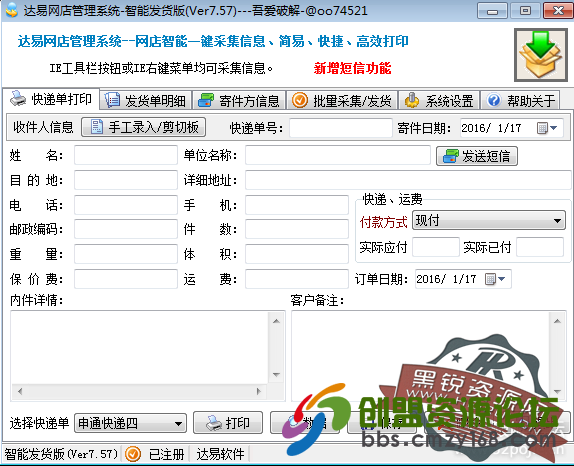
Task: Click the 已注册 status icon in status bar
Action: (x=133, y=454)
